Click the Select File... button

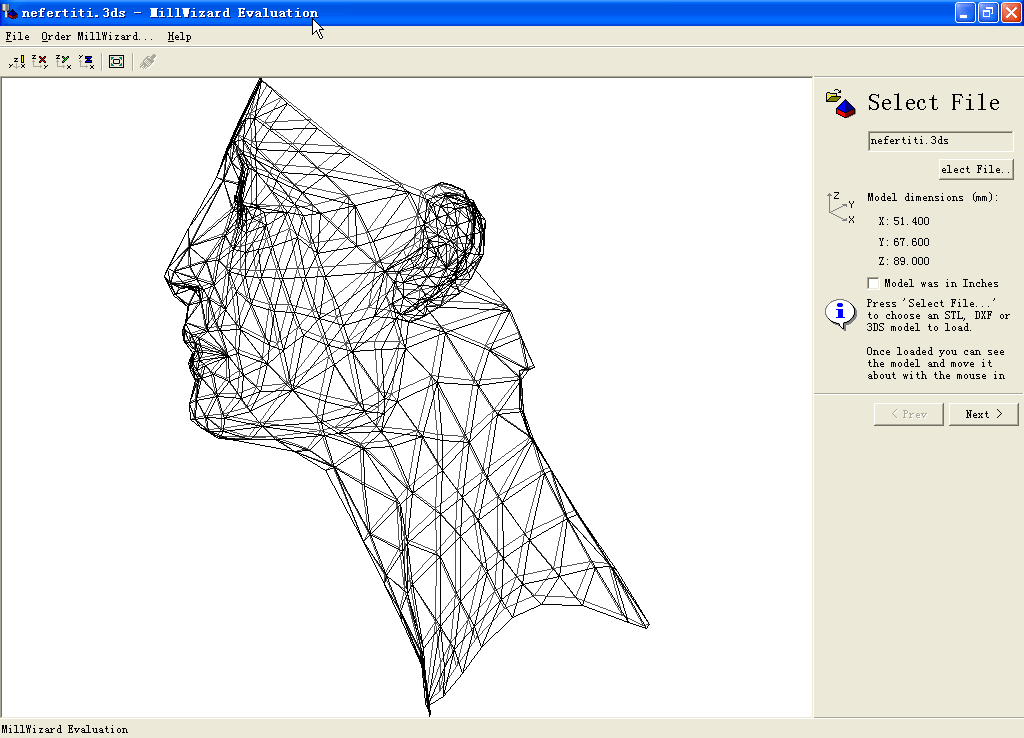pyautogui.click(x=976, y=169)
